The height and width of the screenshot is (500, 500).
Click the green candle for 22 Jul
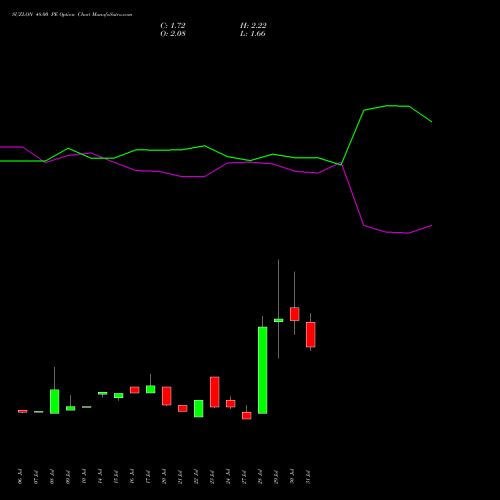[x=199, y=408]
